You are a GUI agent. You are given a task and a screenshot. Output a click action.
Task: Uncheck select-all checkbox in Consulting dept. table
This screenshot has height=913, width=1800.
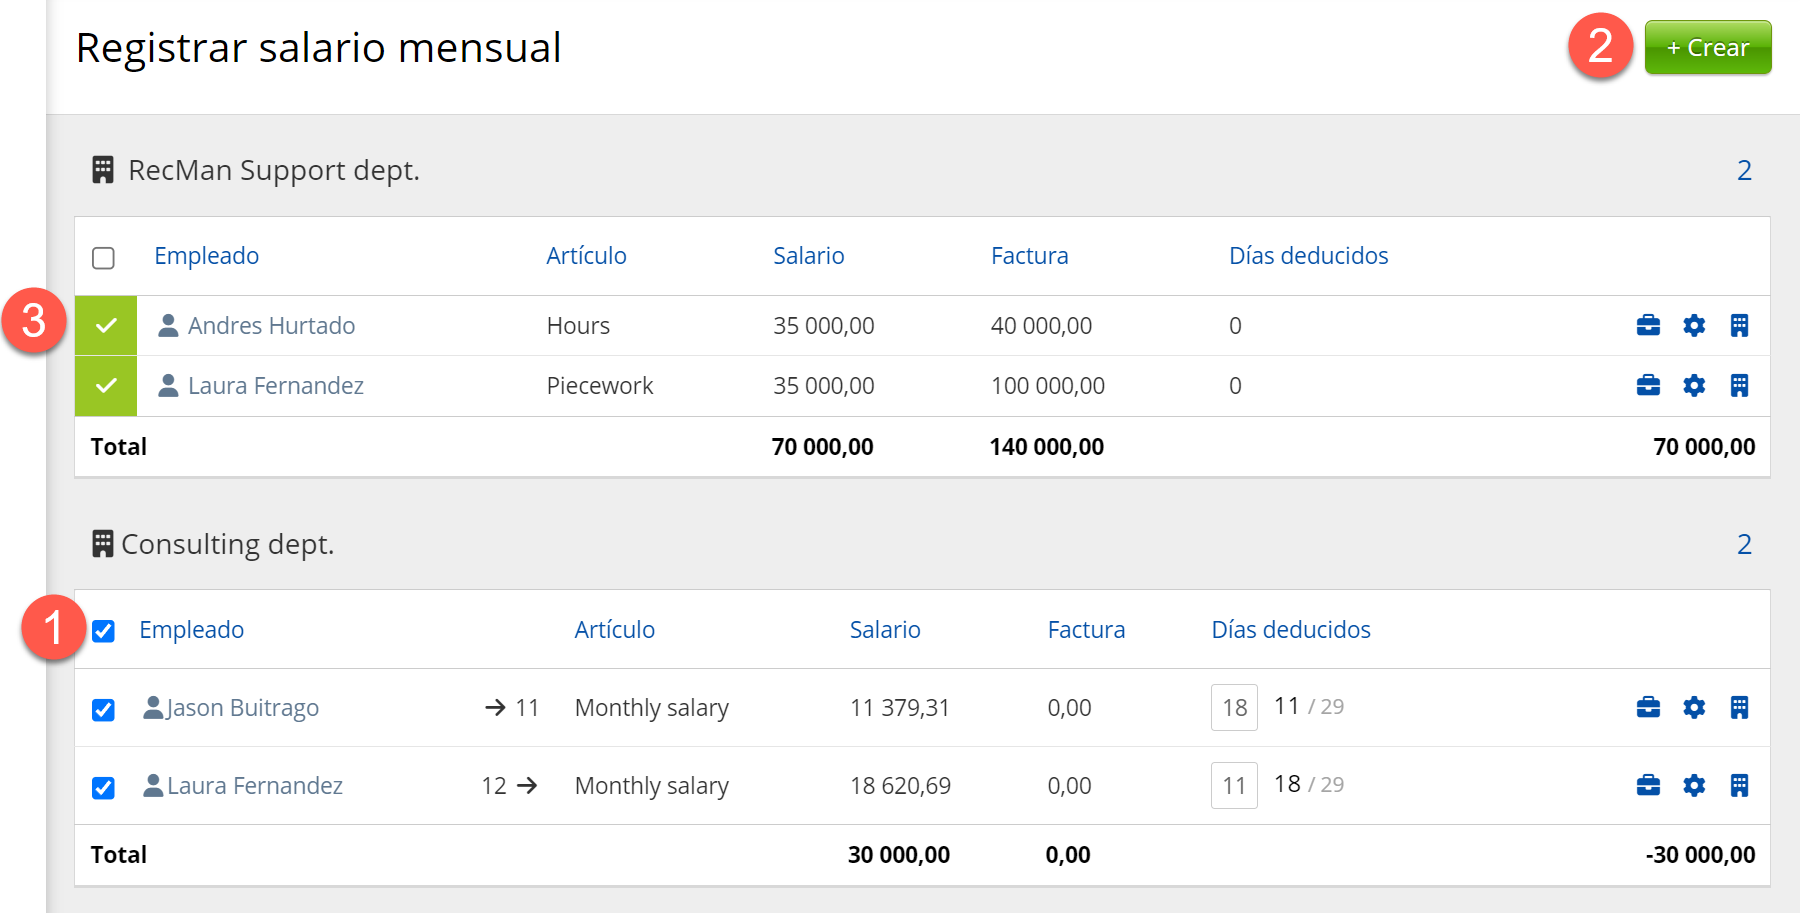click(103, 631)
